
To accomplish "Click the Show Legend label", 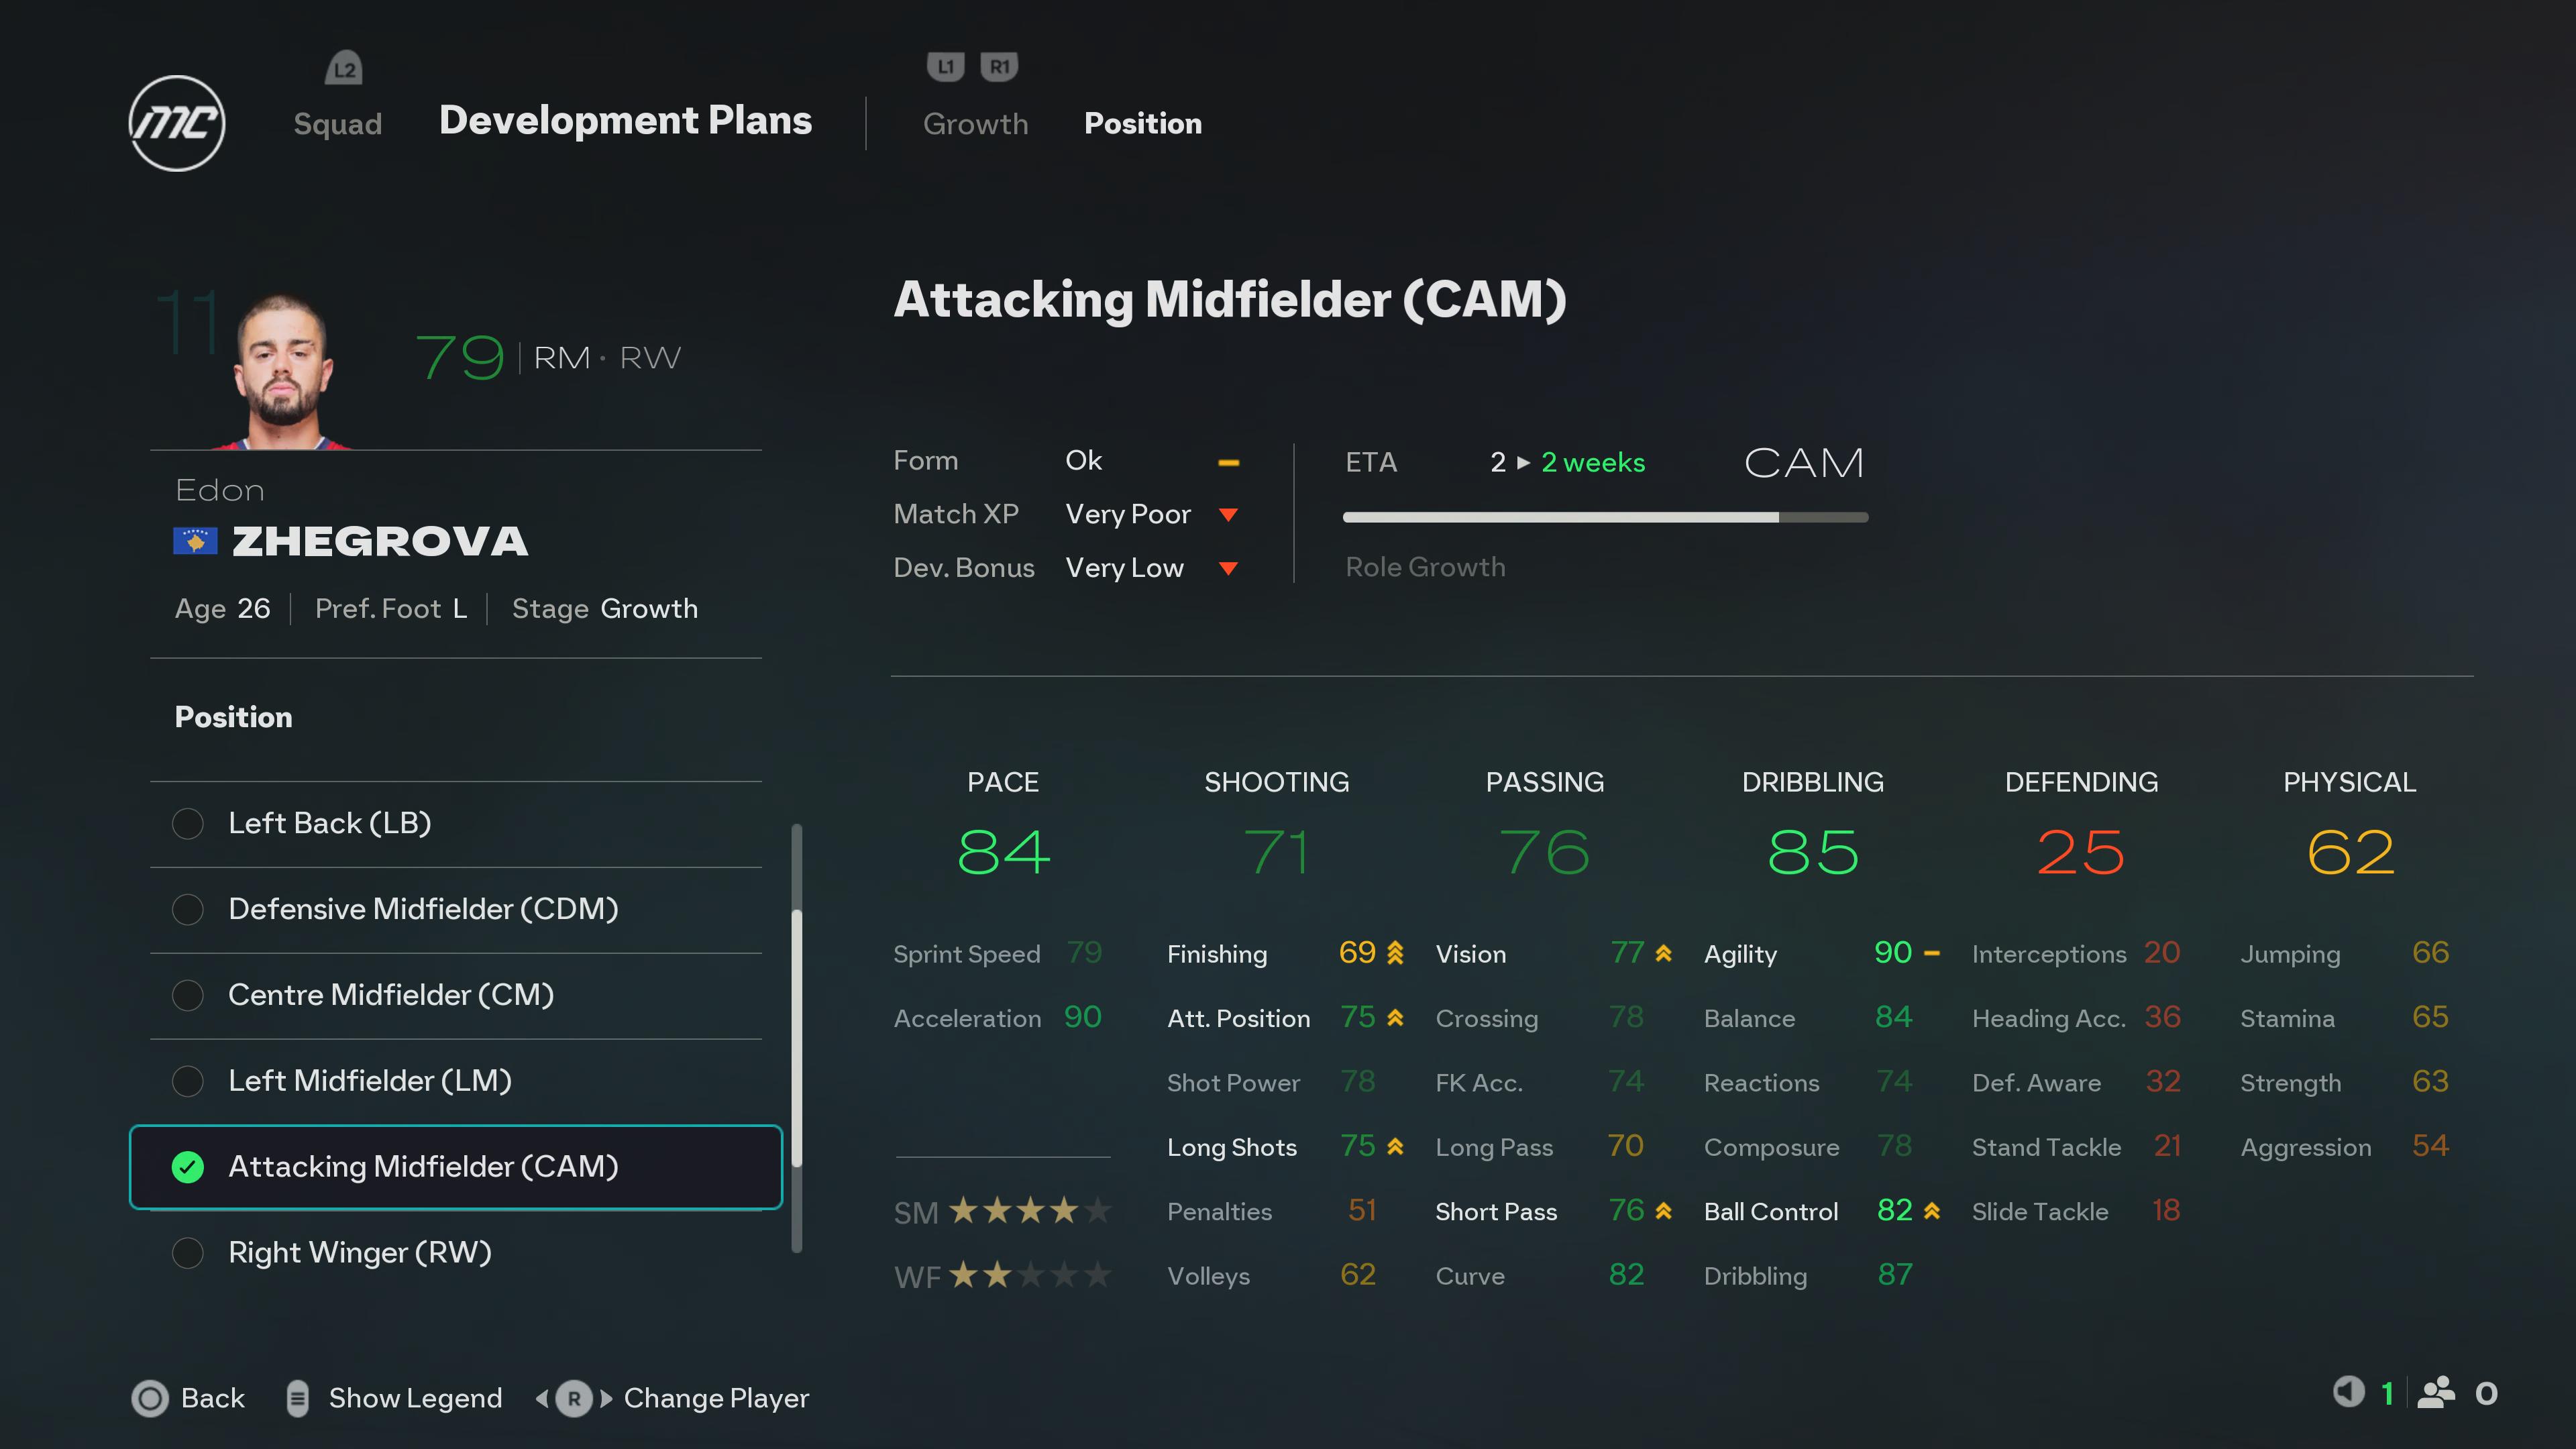I will tap(415, 1398).
